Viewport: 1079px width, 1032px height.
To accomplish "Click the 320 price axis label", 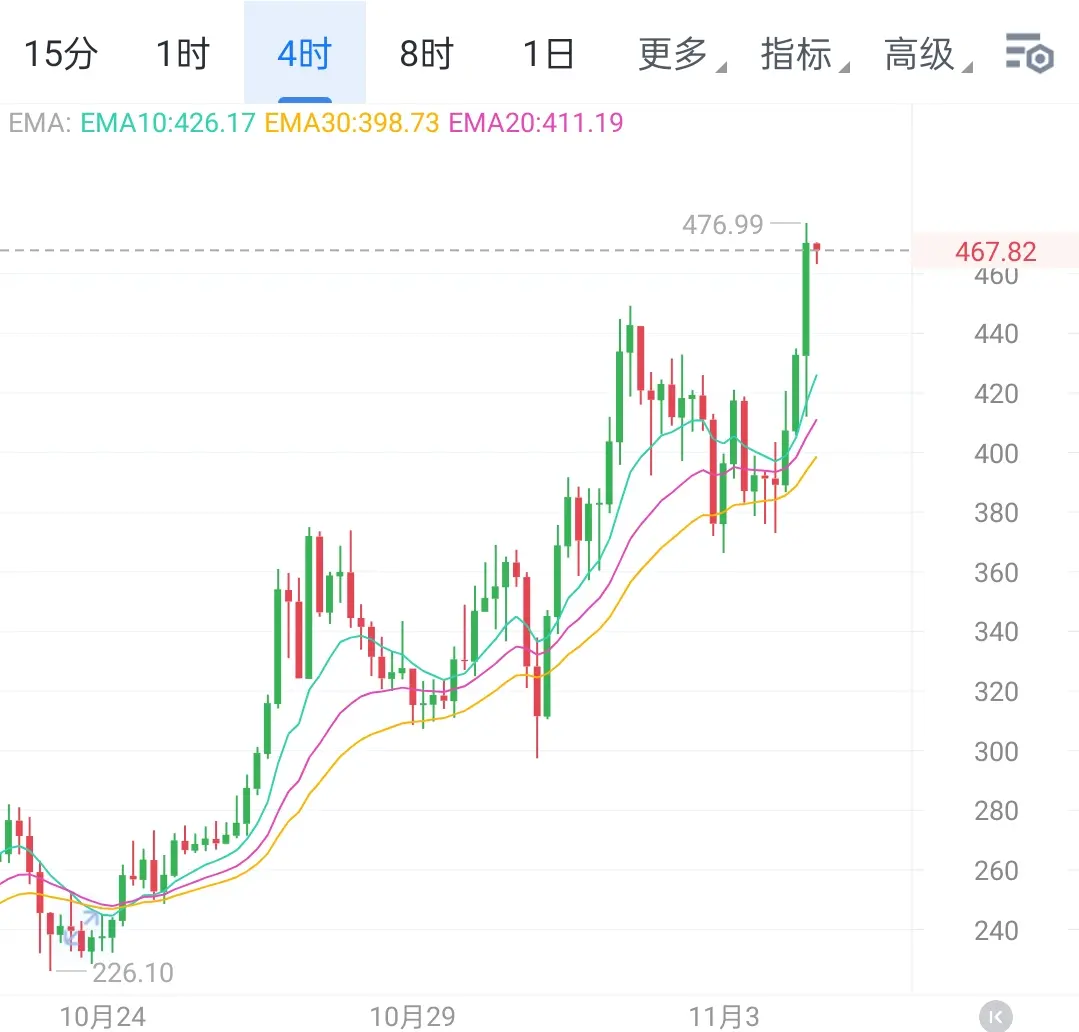I will click(x=996, y=692).
